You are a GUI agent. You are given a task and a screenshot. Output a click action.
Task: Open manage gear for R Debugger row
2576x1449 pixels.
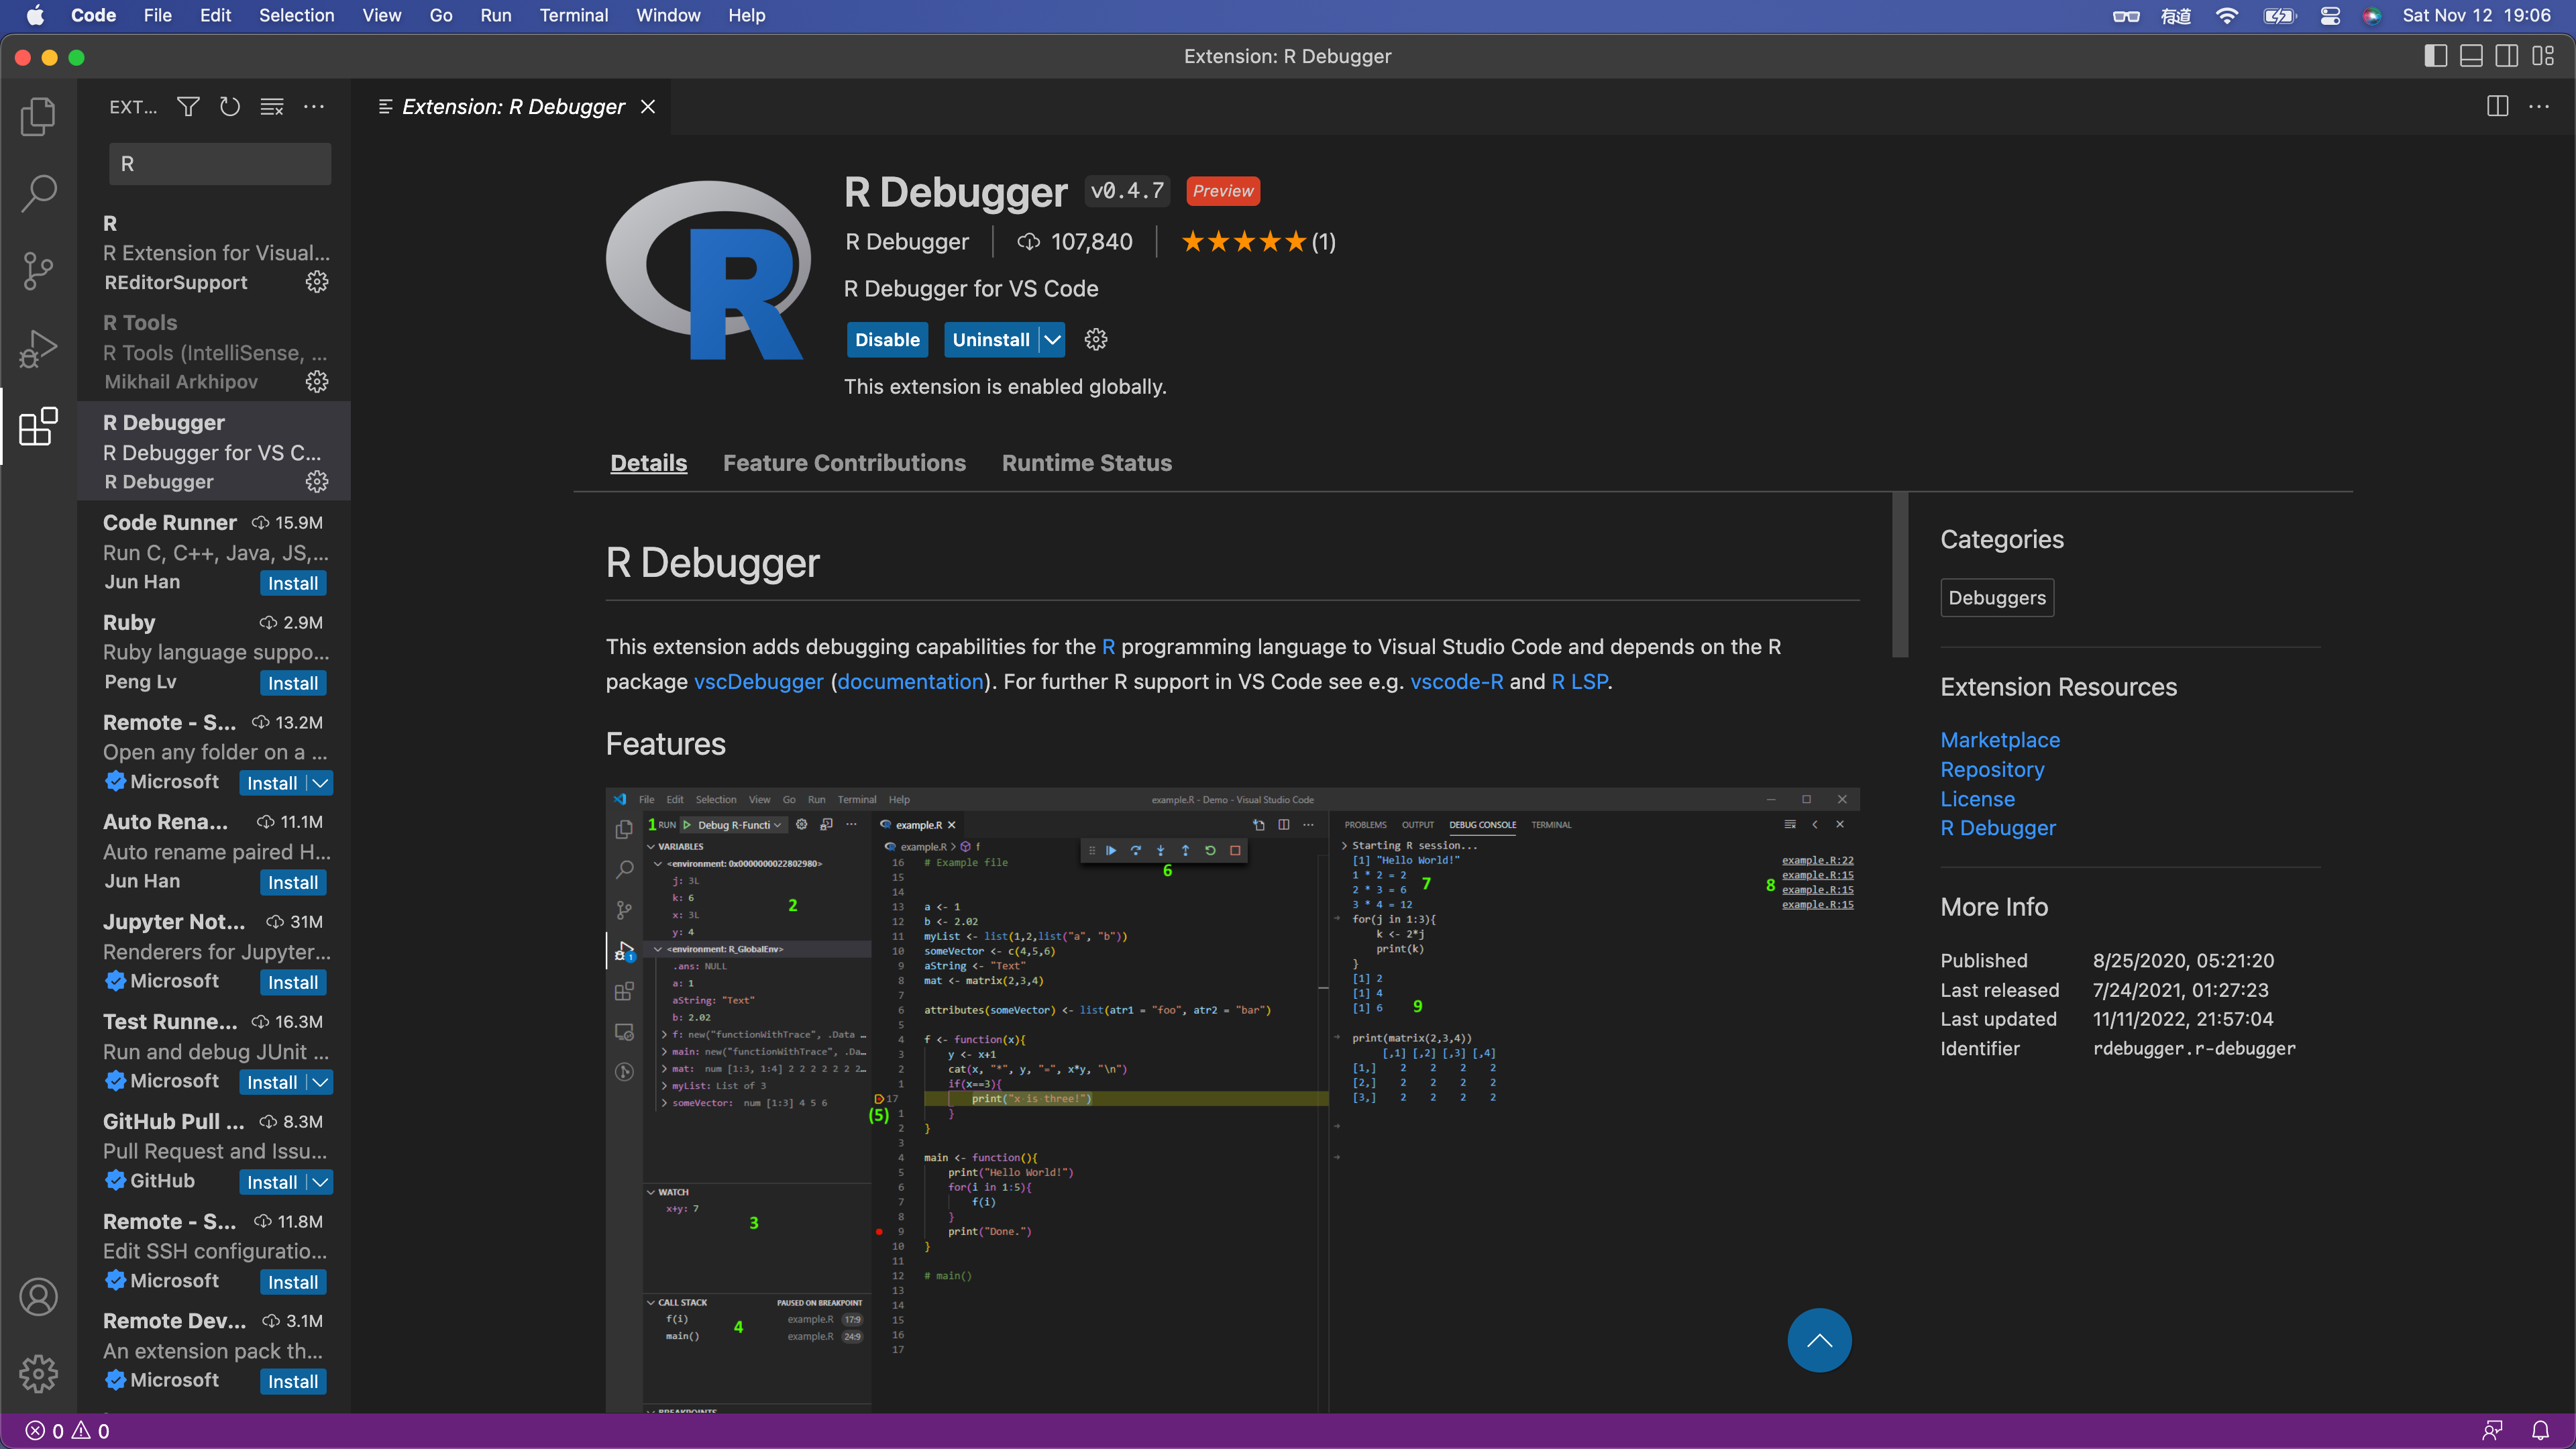click(317, 482)
